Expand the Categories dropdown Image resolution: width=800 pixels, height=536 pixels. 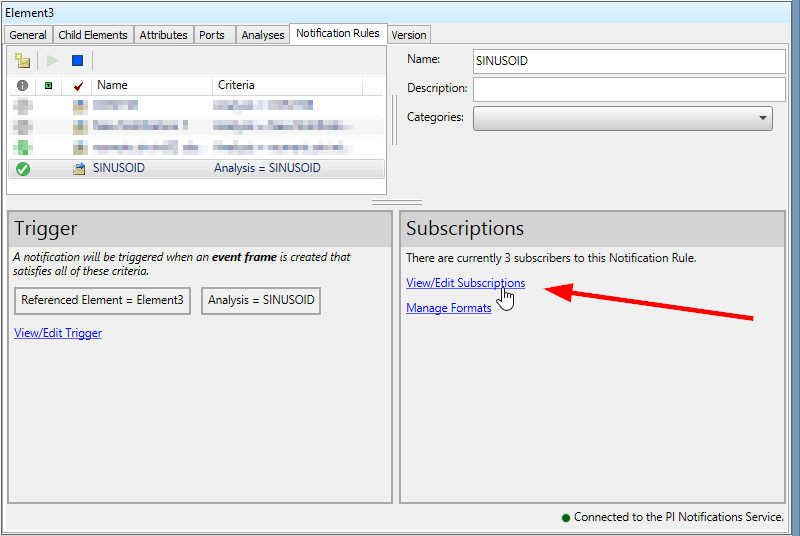click(x=761, y=118)
